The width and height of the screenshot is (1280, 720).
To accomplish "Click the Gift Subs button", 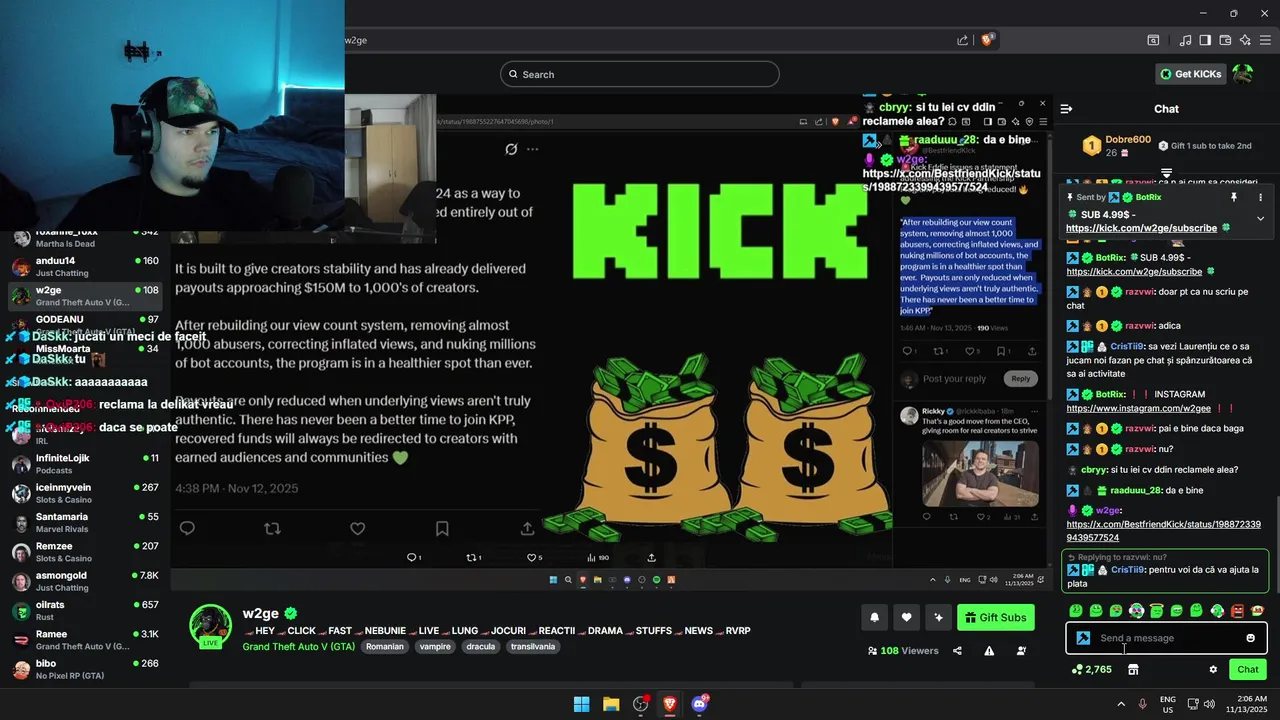I will pyautogui.click(x=995, y=617).
